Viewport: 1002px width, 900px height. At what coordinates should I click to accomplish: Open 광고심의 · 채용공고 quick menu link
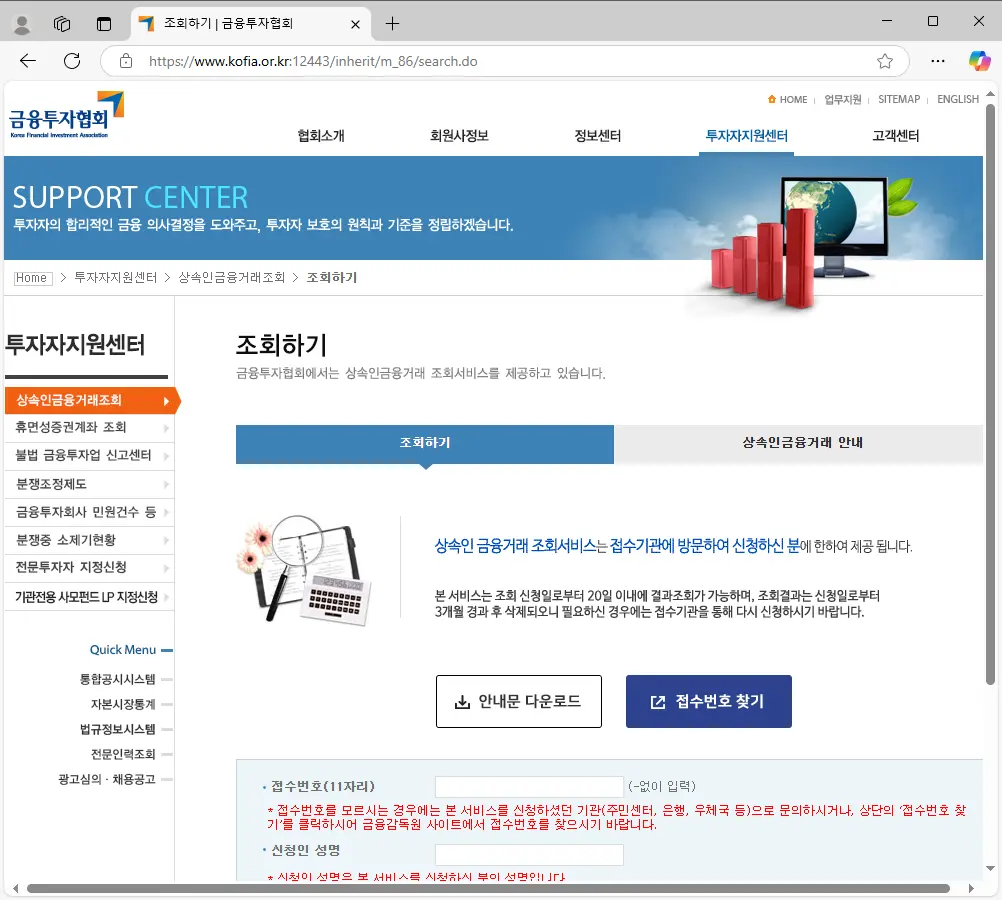[x=107, y=779]
